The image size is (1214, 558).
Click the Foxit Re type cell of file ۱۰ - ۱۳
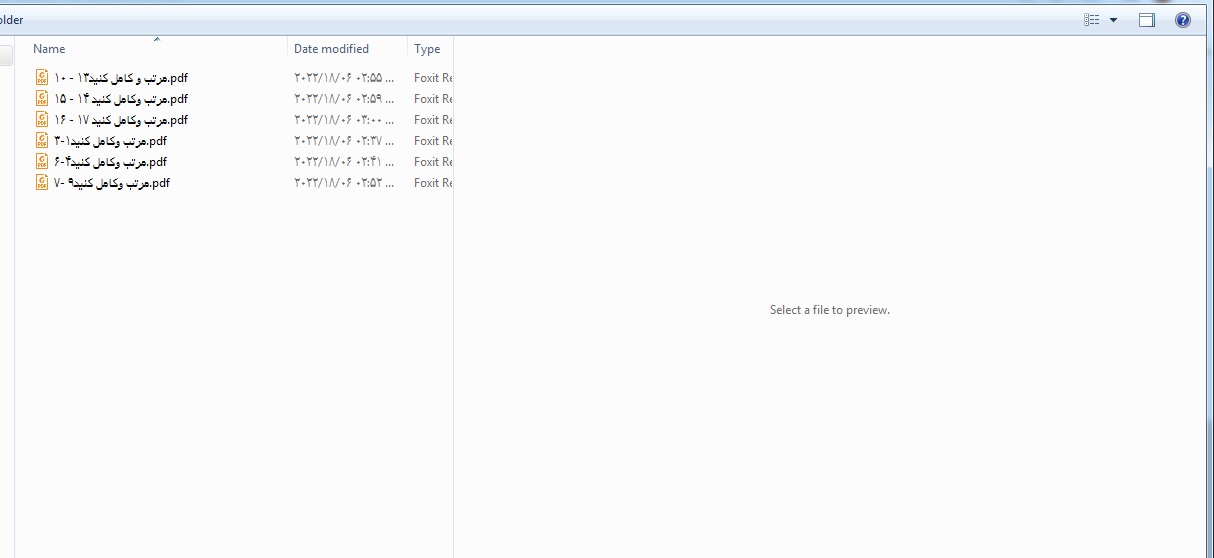(x=433, y=77)
